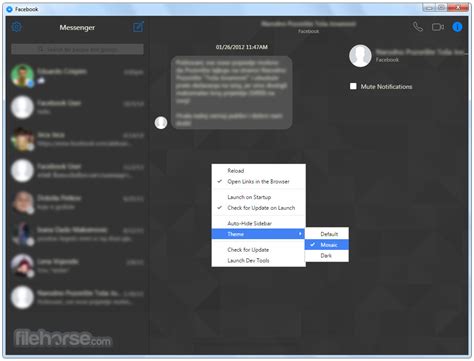
Task: Select Launch Dev Tools from the menu
Action: pyautogui.click(x=258, y=260)
